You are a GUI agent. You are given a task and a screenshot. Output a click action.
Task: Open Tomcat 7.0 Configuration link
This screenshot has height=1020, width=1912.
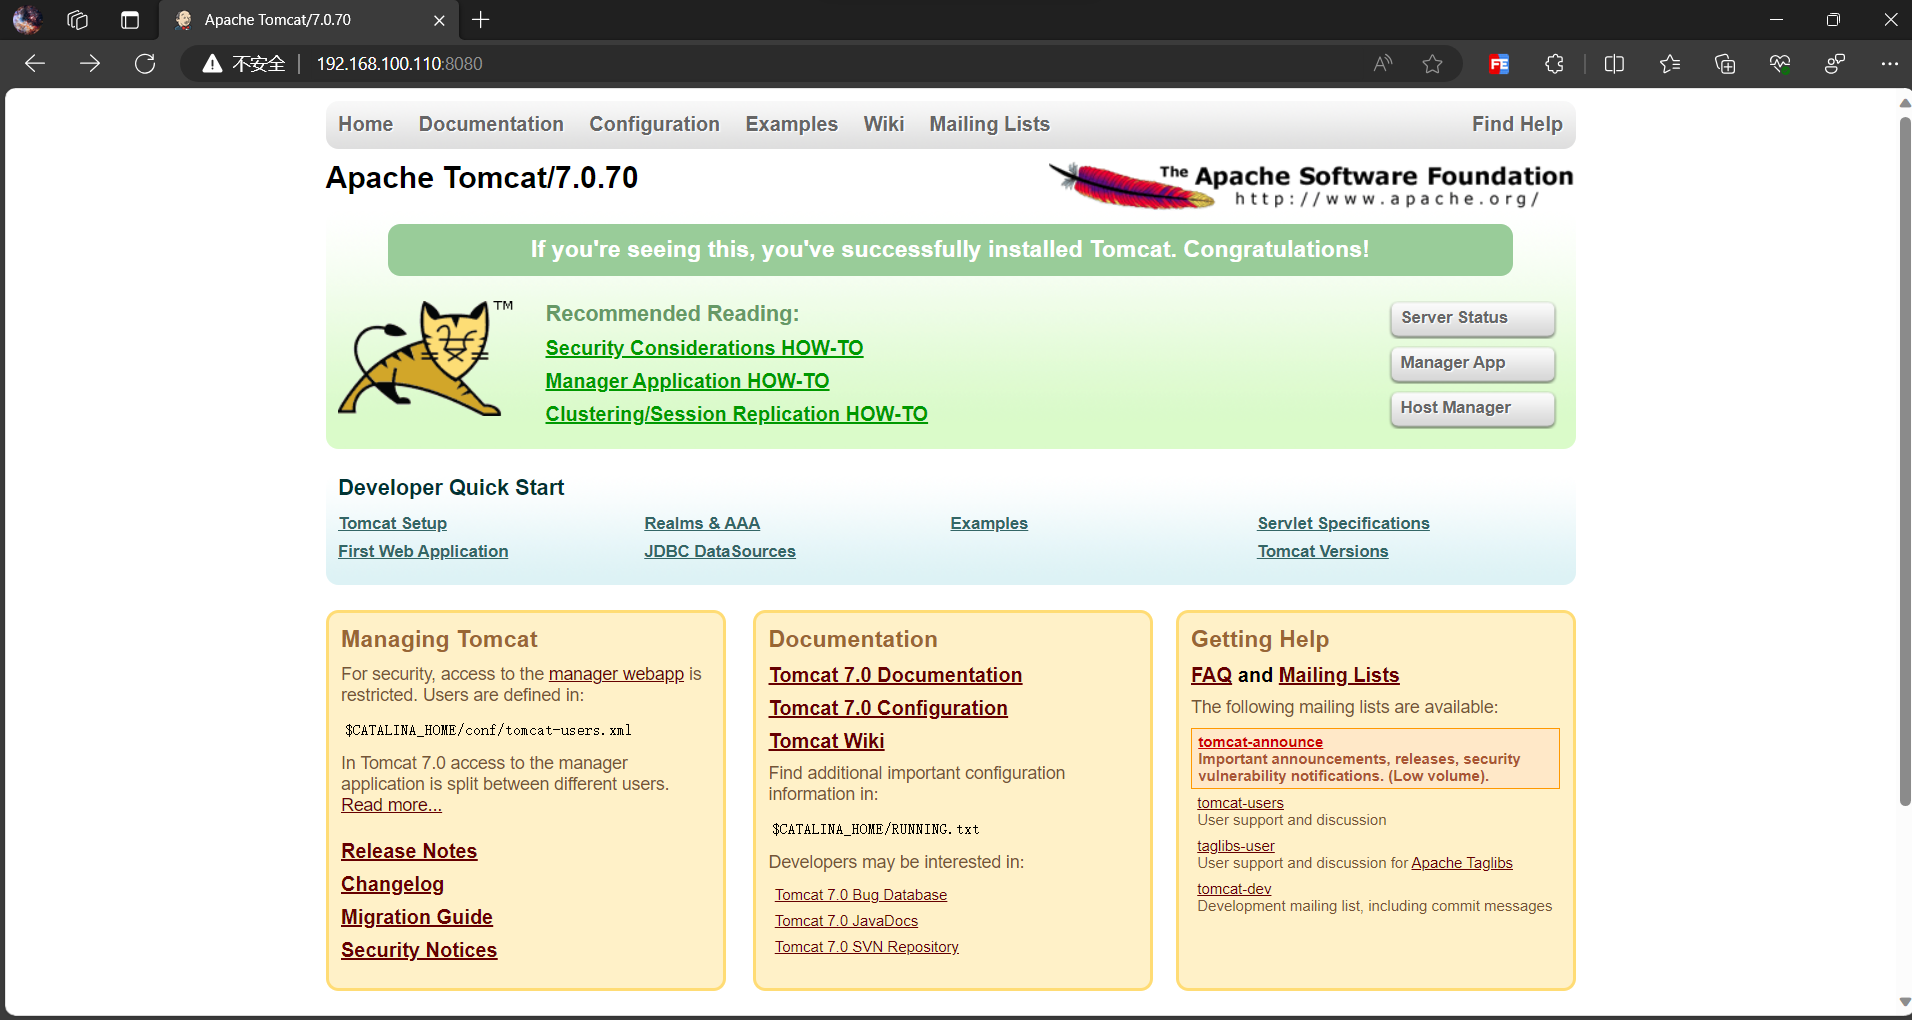click(888, 708)
